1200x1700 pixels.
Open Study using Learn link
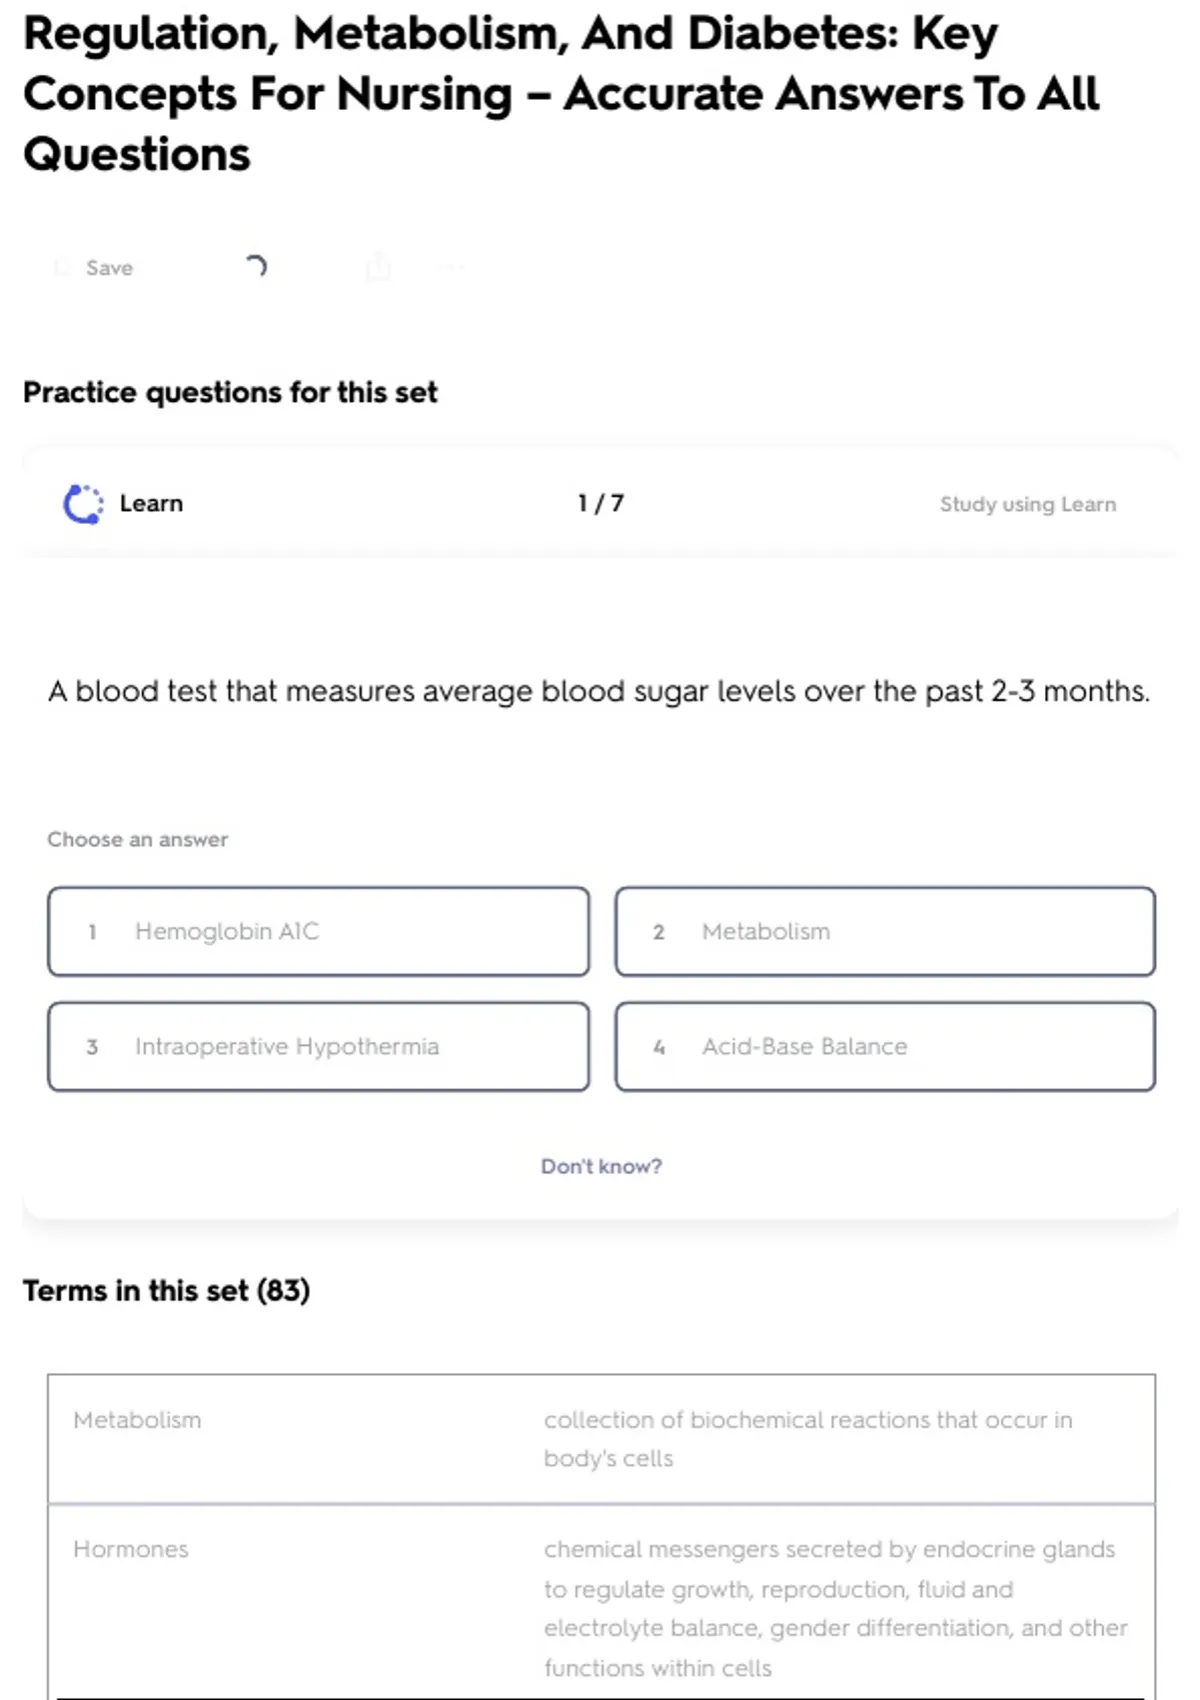[x=1027, y=505]
